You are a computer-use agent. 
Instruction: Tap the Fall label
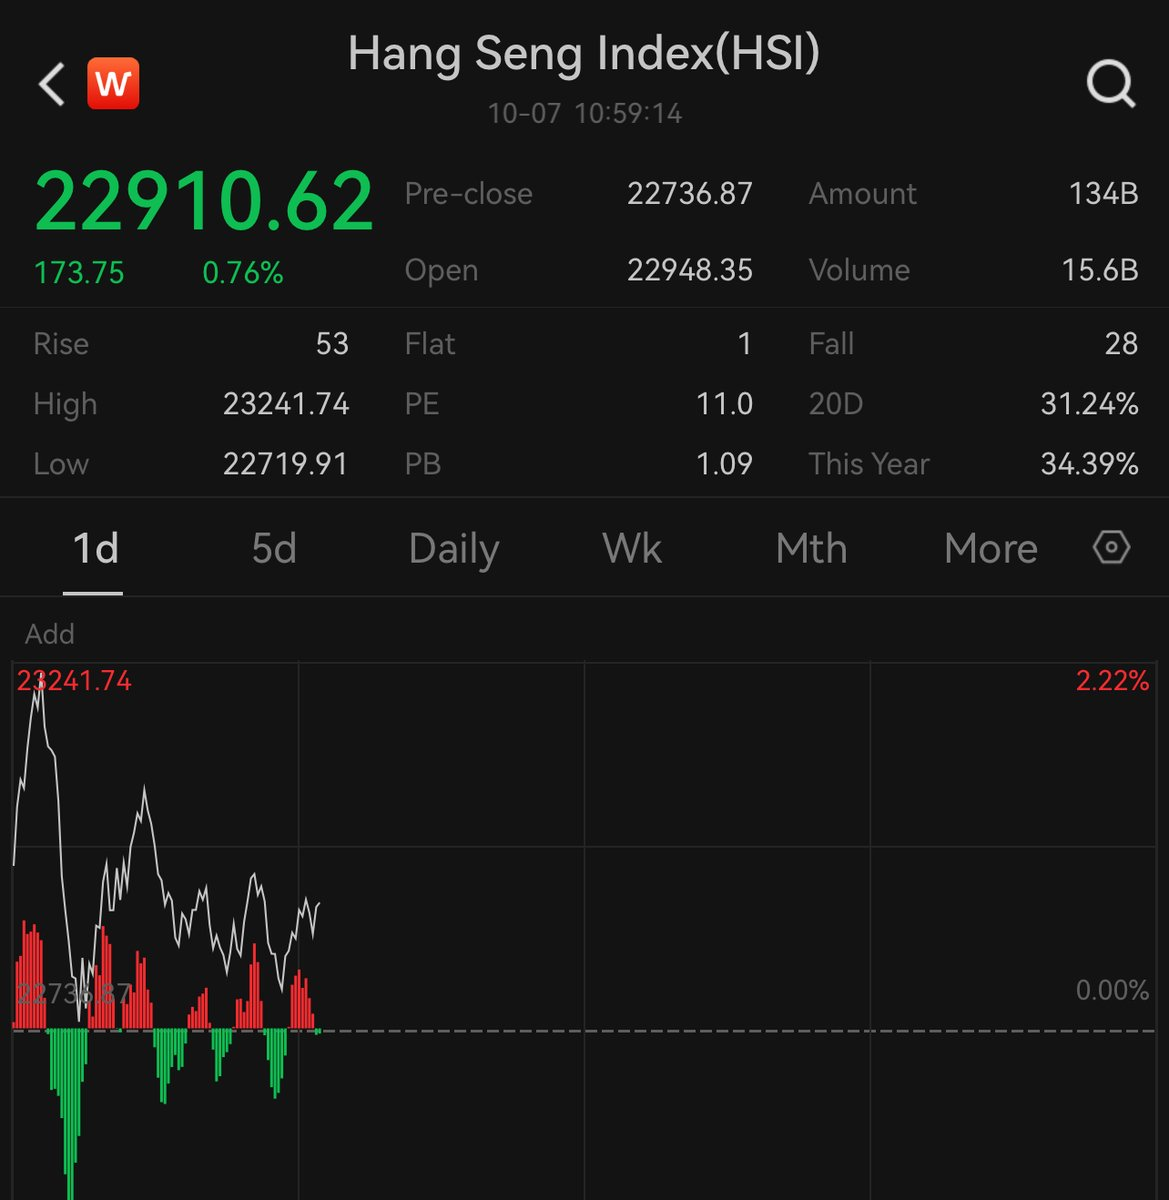point(831,344)
